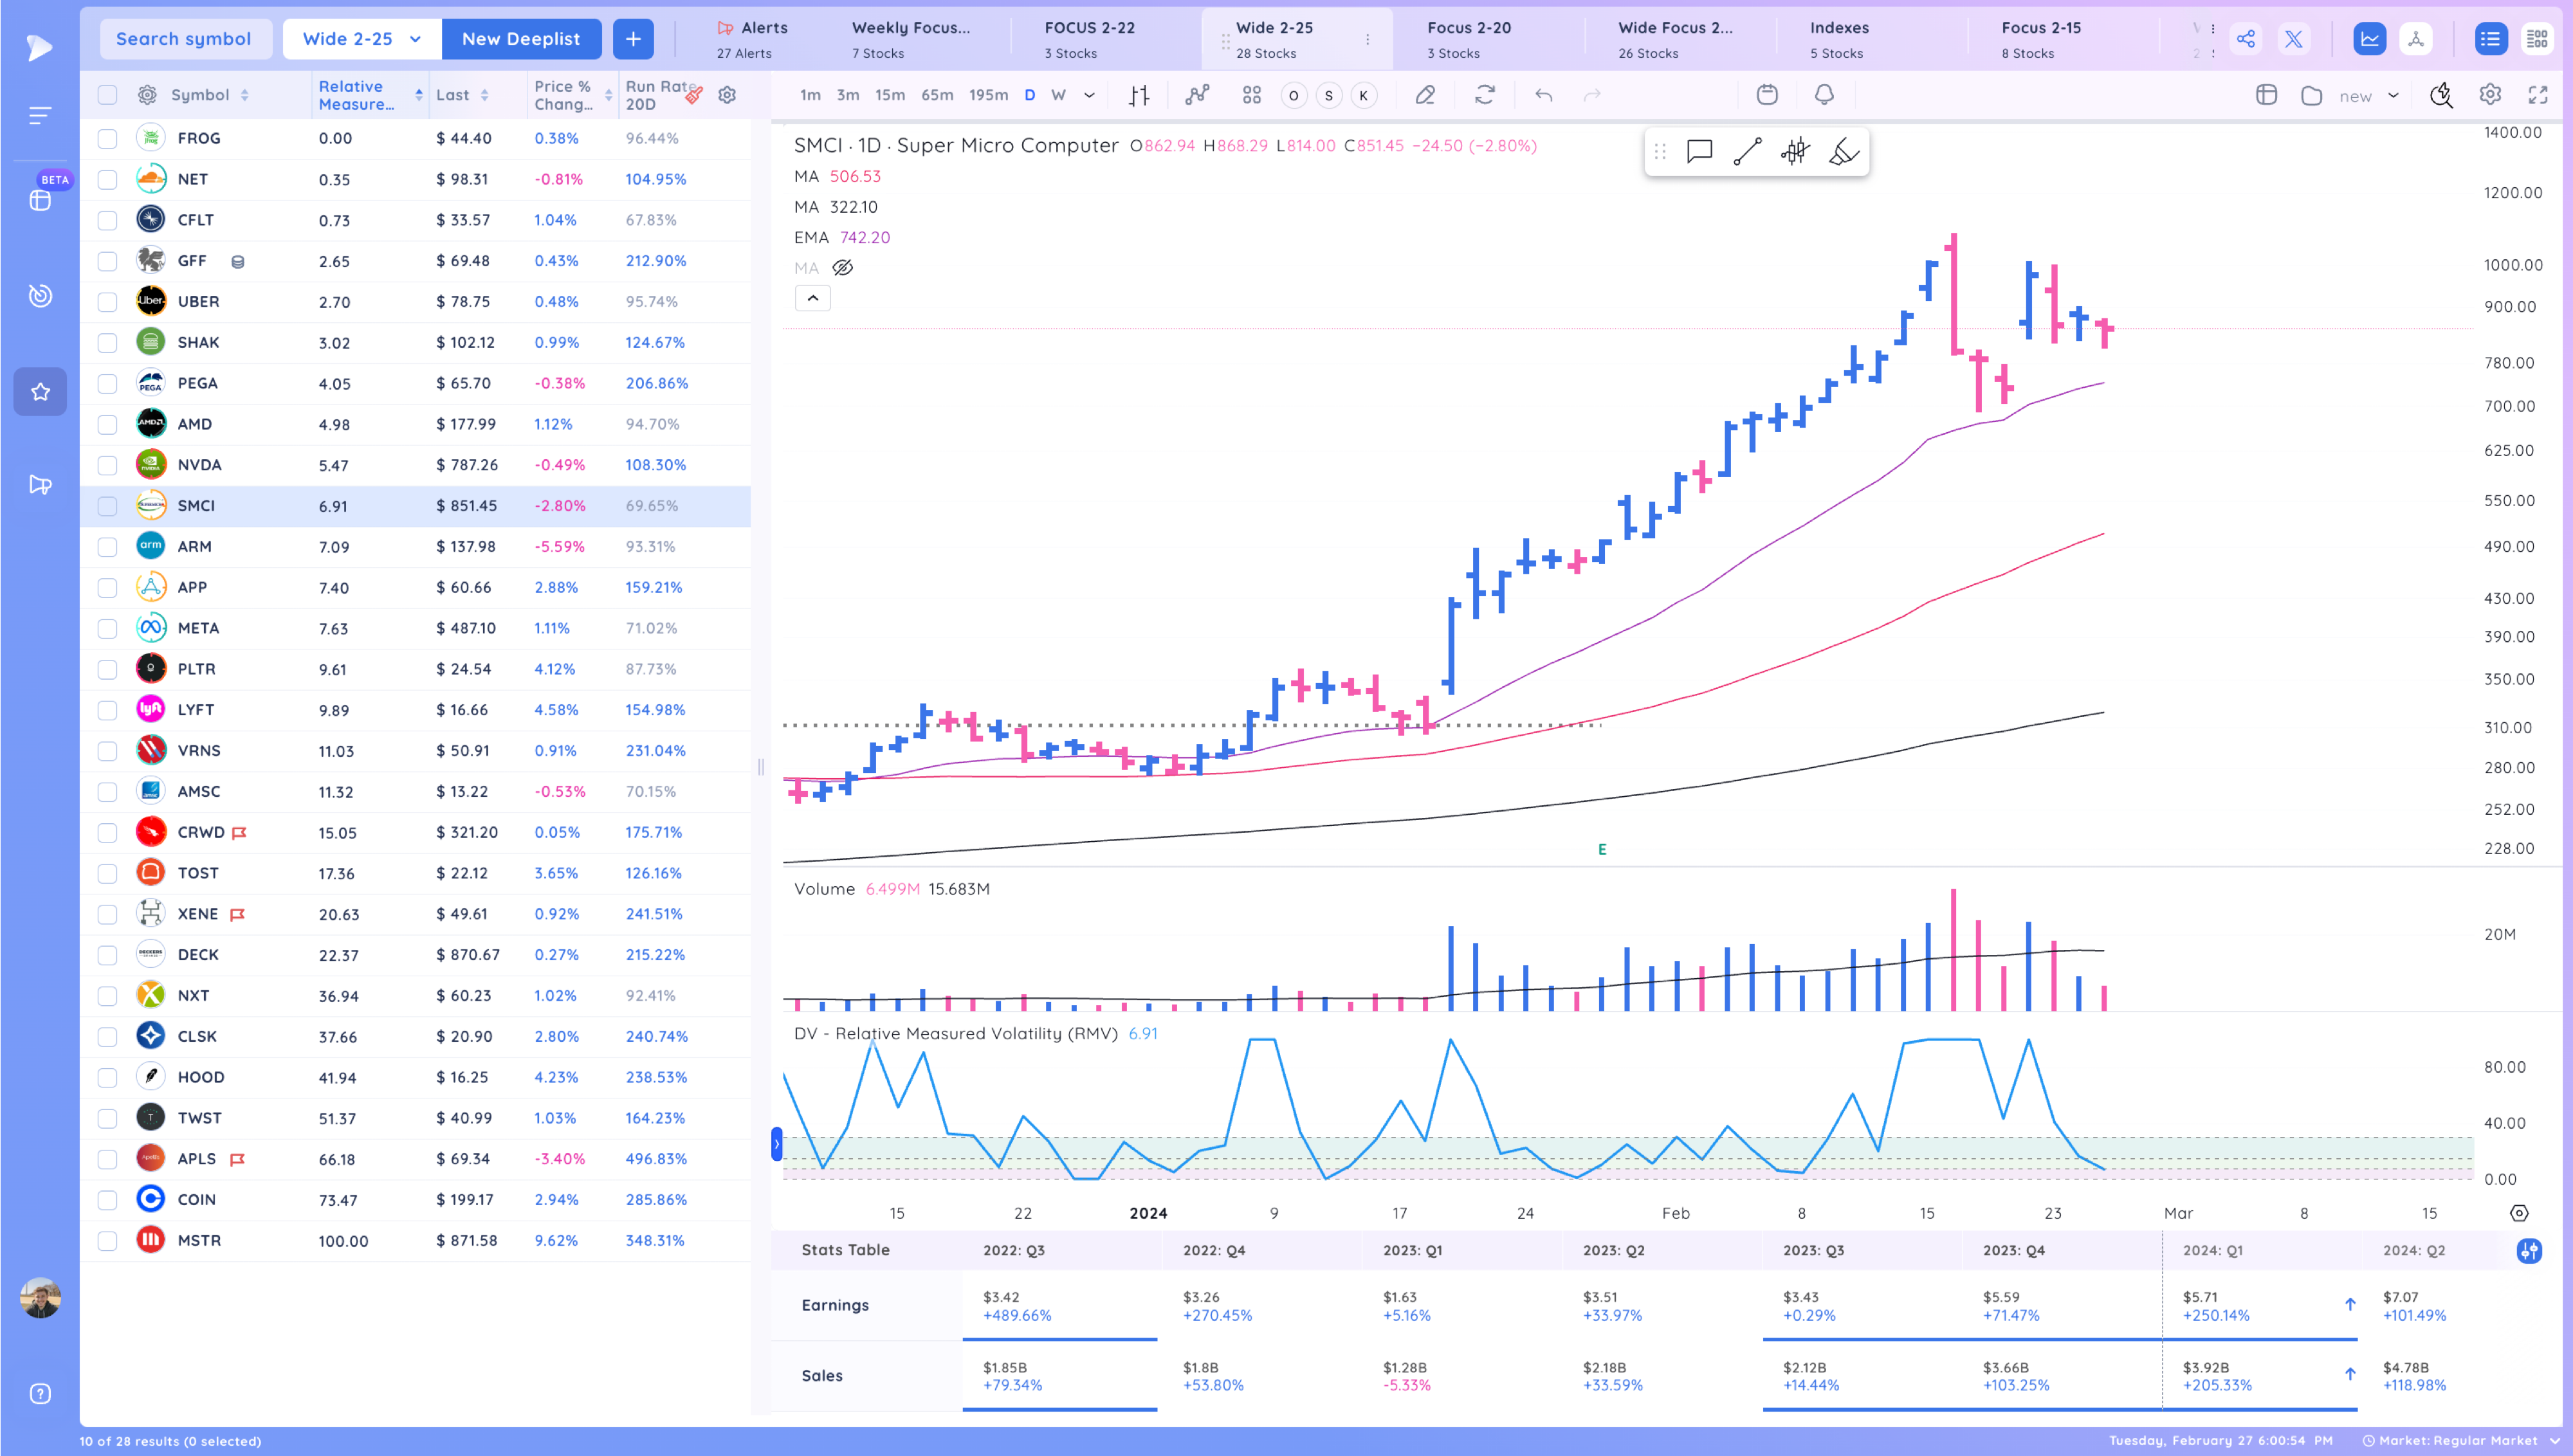Check the NVDA row checkbox
Viewport: 2573px width, 1456px height.
[x=107, y=465]
